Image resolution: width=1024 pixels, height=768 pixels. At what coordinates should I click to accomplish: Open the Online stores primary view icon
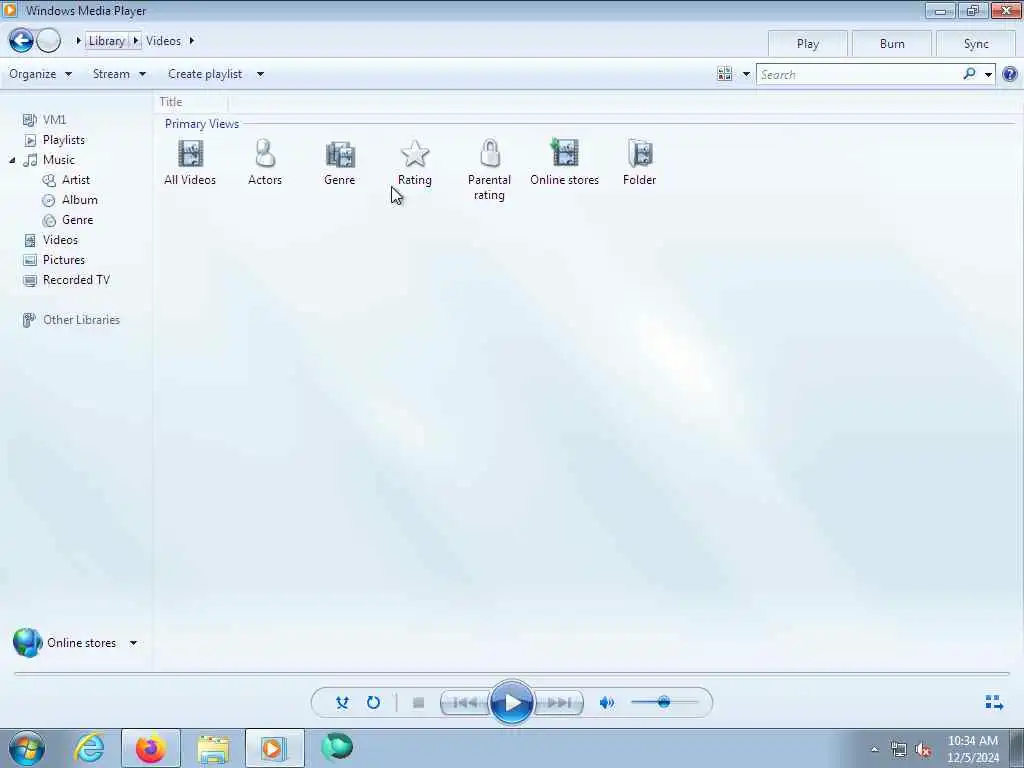click(x=564, y=163)
